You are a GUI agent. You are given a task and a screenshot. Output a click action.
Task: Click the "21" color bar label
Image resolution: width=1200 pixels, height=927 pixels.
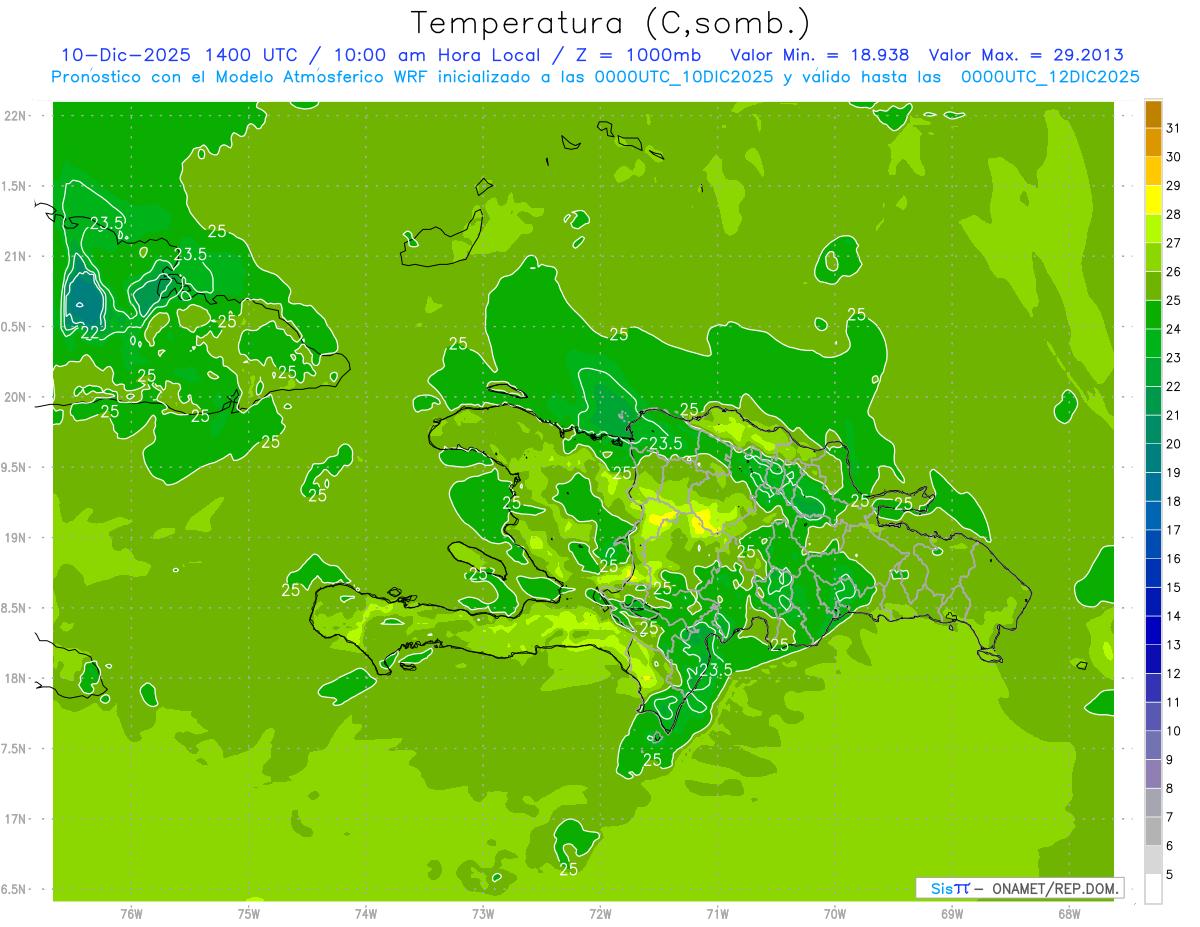[x=1174, y=414]
